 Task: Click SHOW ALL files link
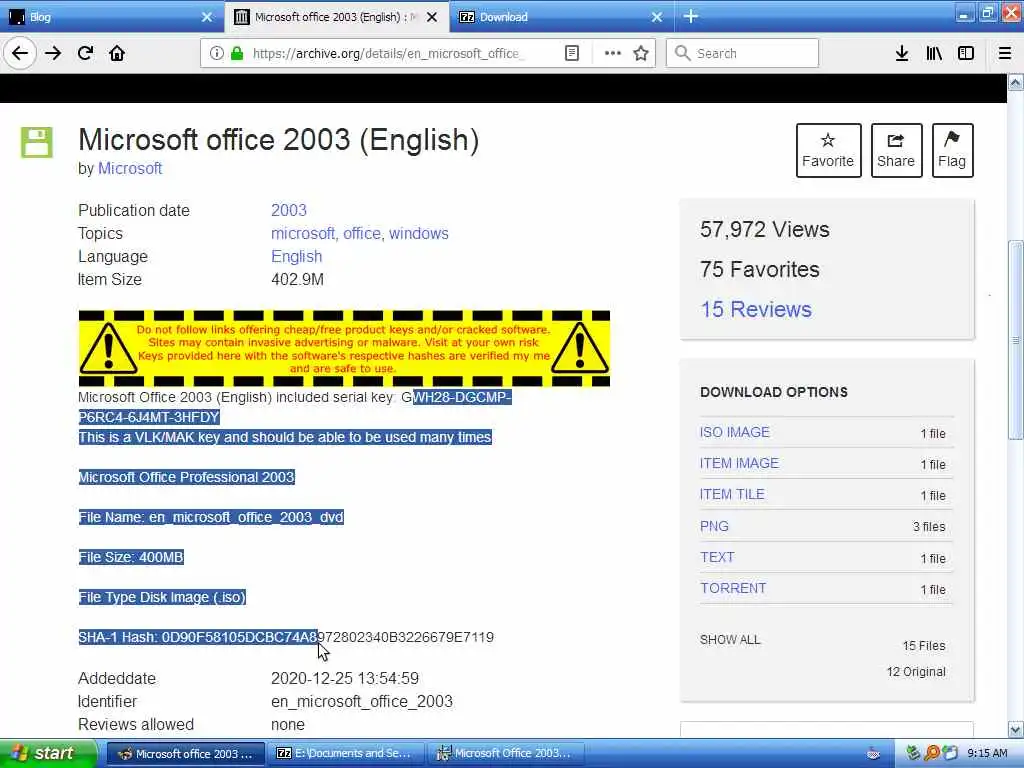(x=730, y=640)
